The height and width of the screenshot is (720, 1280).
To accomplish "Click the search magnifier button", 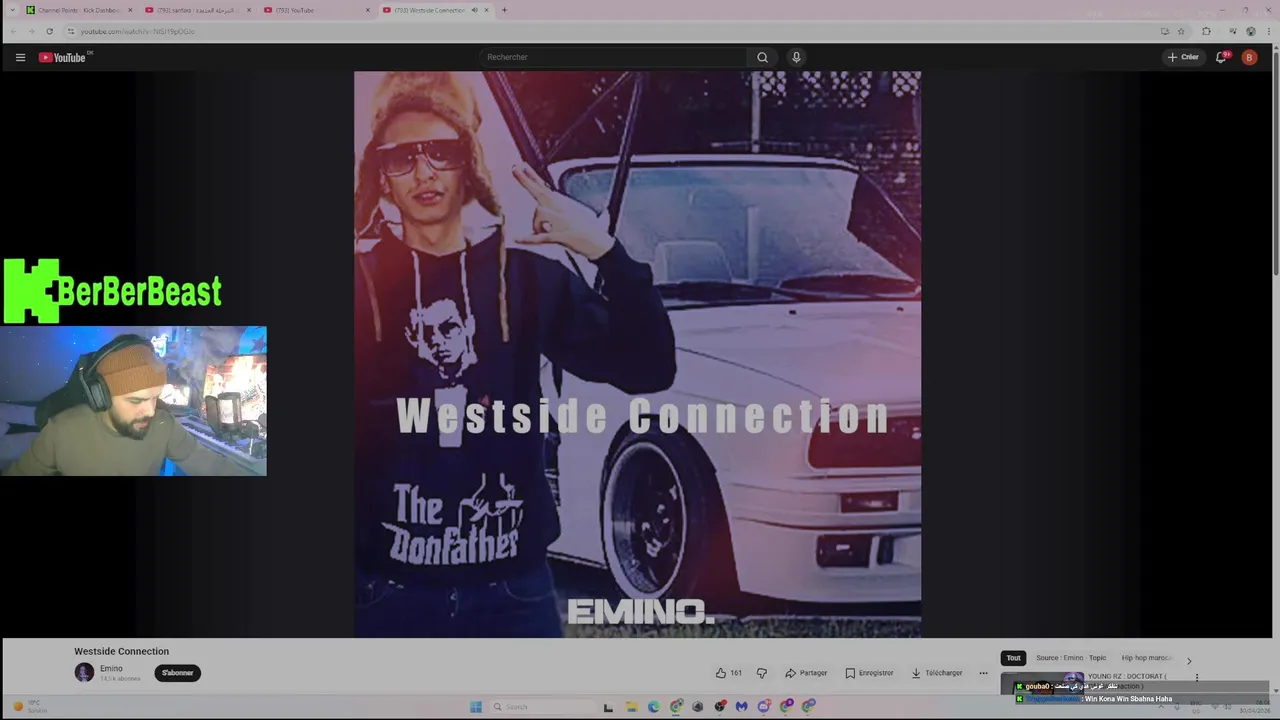I will tap(762, 57).
